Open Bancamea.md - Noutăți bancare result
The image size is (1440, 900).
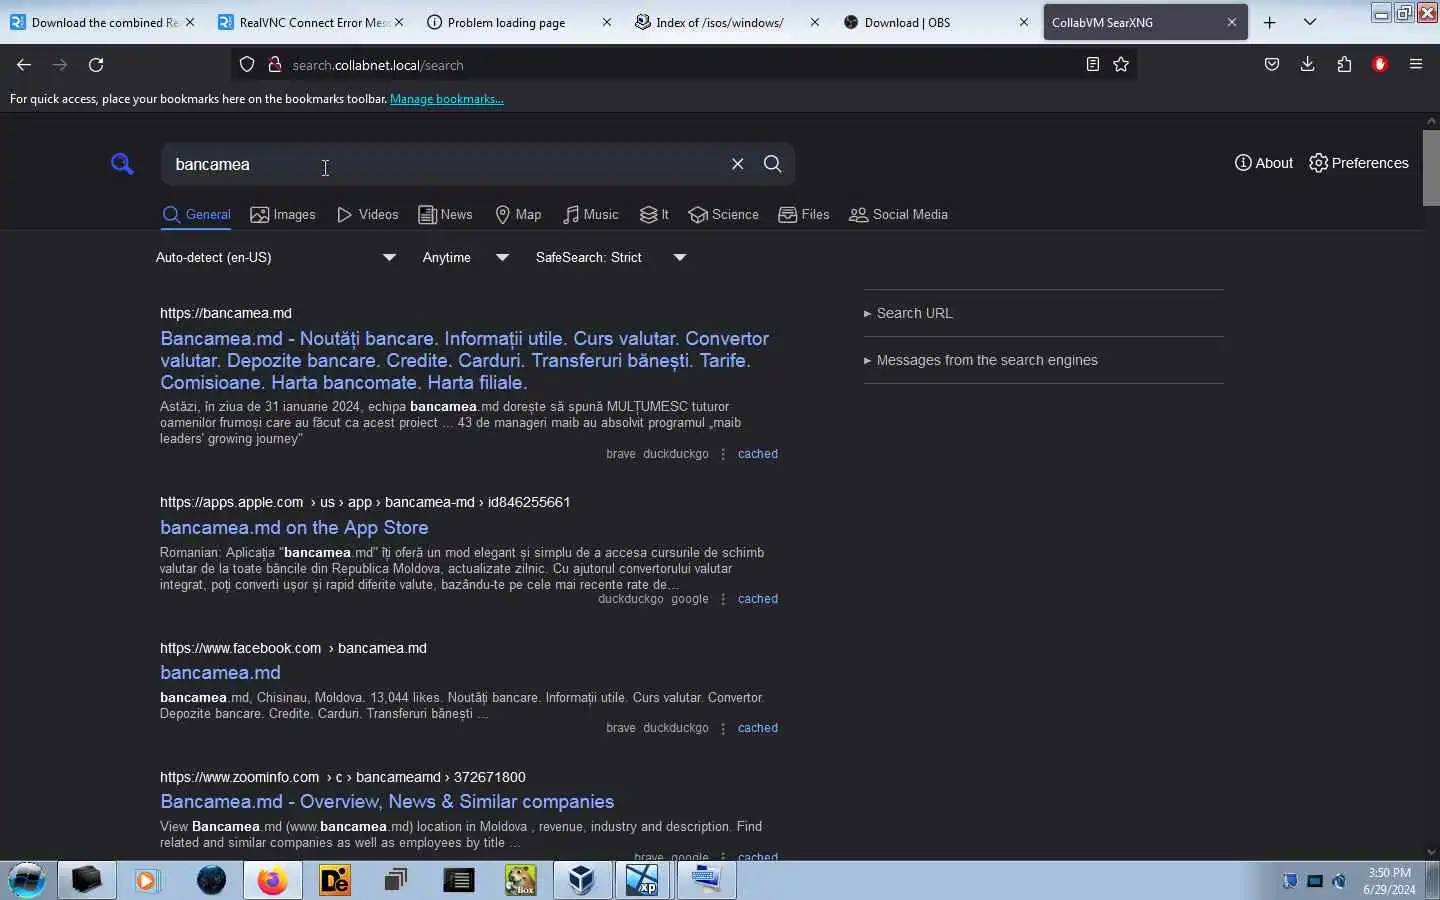pos(464,360)
